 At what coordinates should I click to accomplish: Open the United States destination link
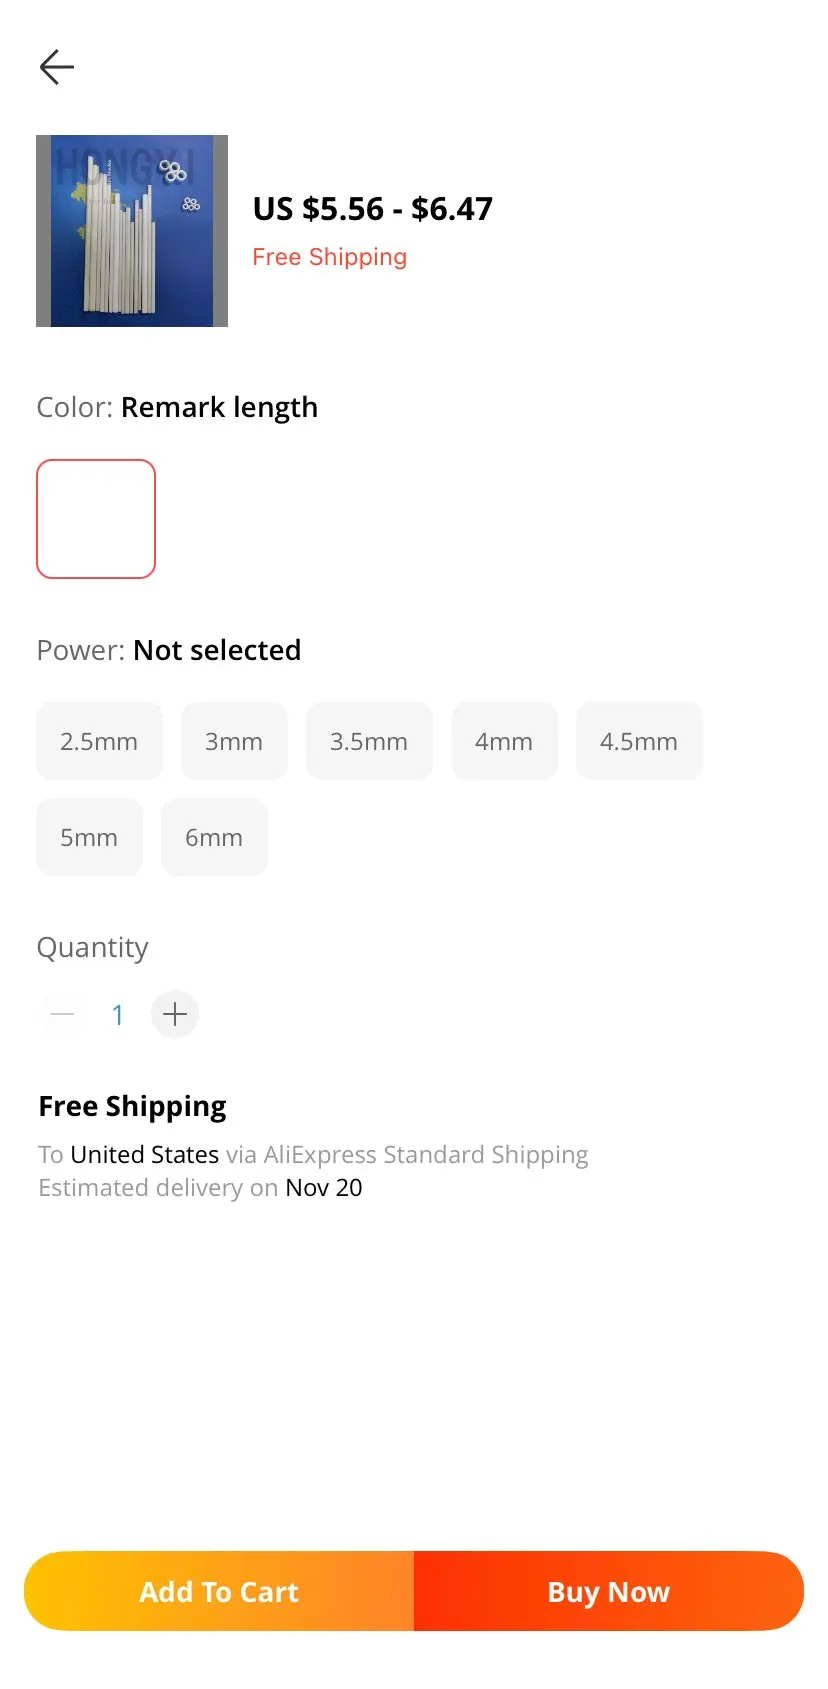coord(144,1154)
